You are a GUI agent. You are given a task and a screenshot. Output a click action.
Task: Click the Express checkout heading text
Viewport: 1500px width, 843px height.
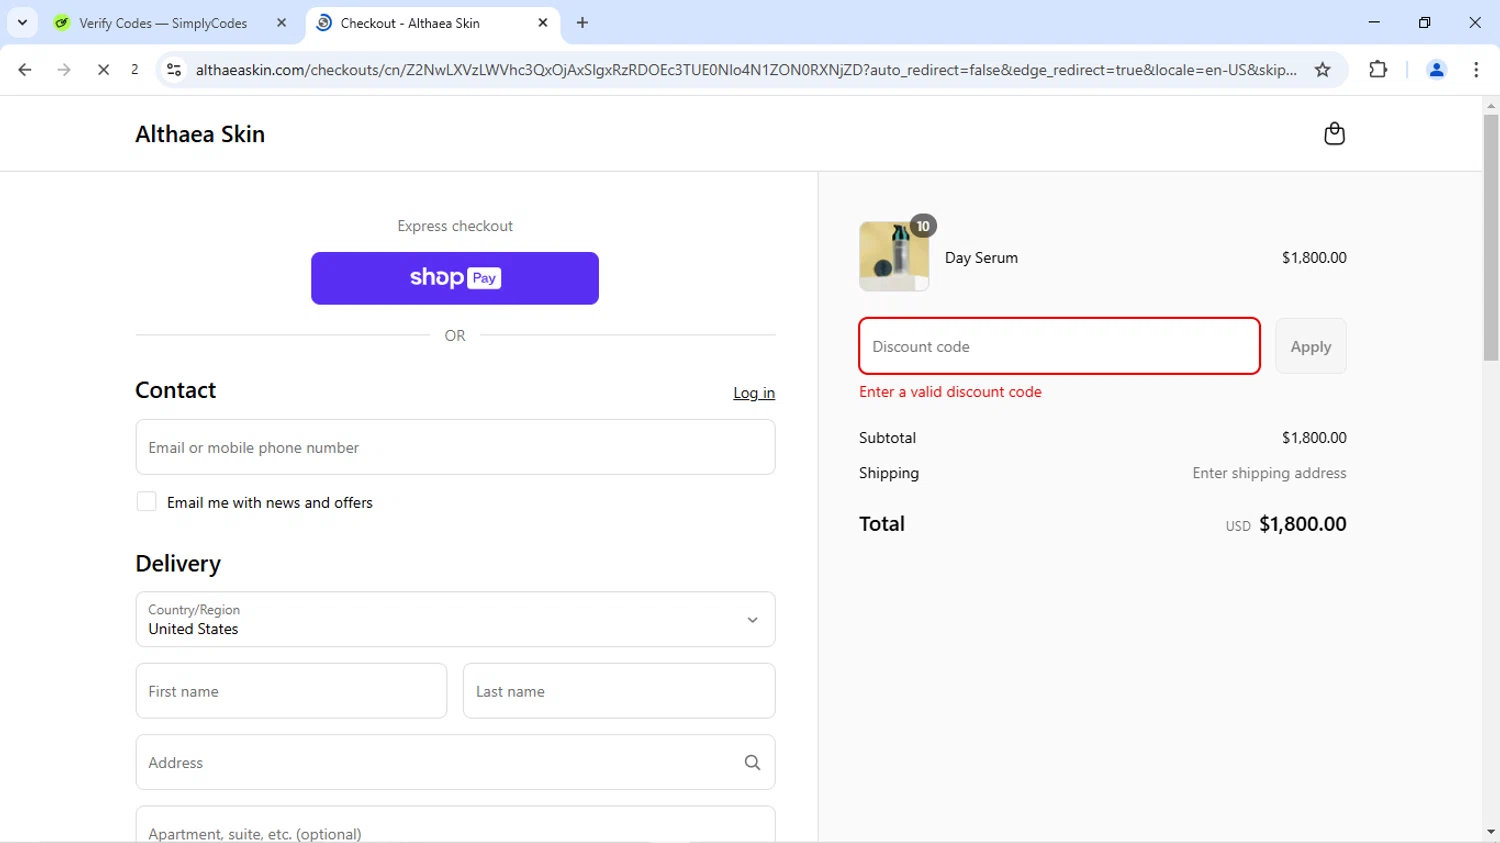pyautogui.click(x=455, y=226)
